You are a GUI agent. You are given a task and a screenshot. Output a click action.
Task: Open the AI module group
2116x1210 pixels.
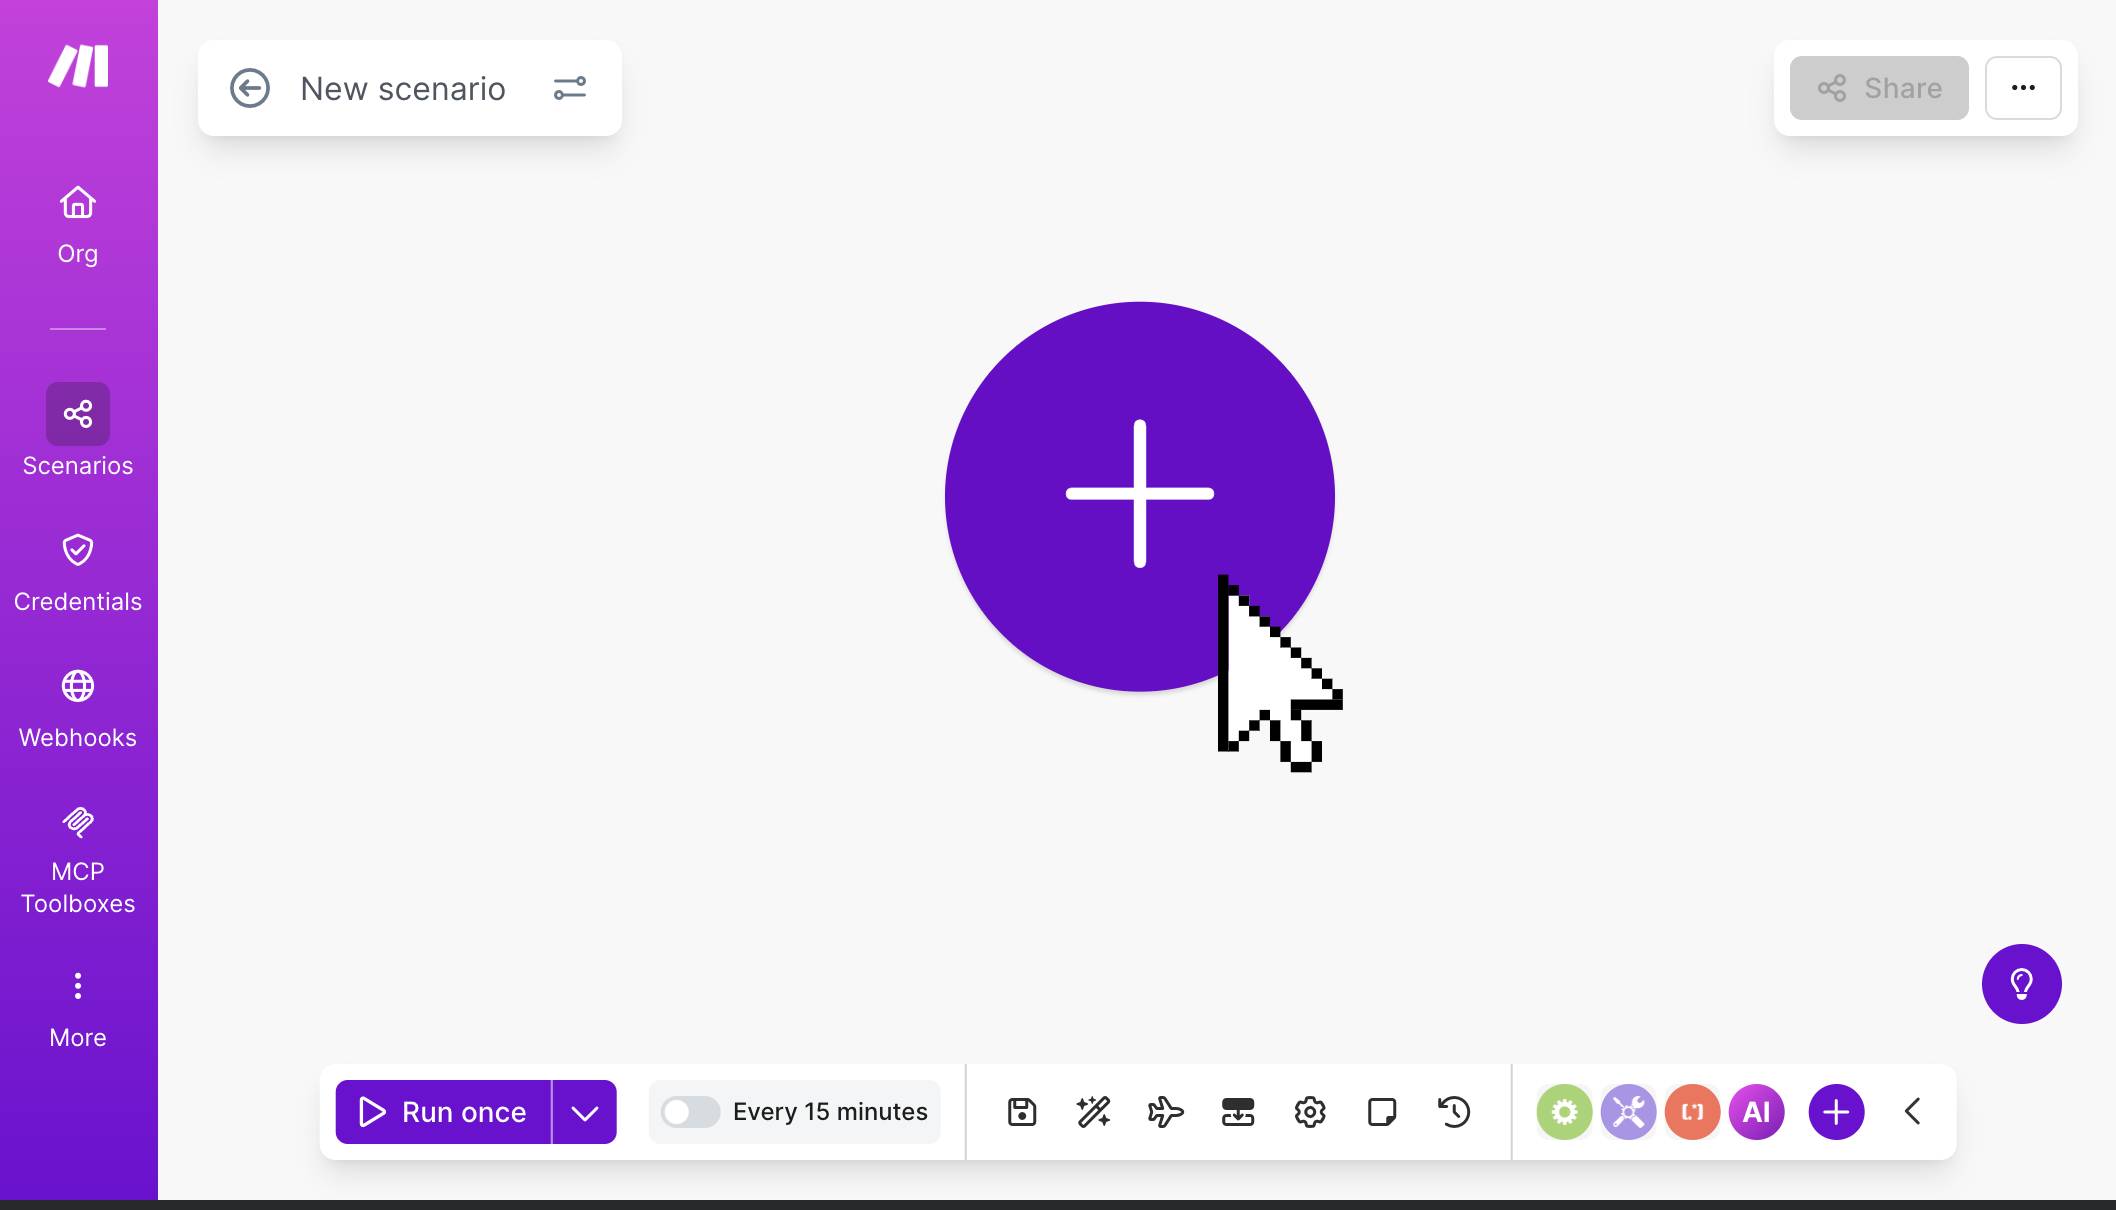click(x=1756, y=1111)
